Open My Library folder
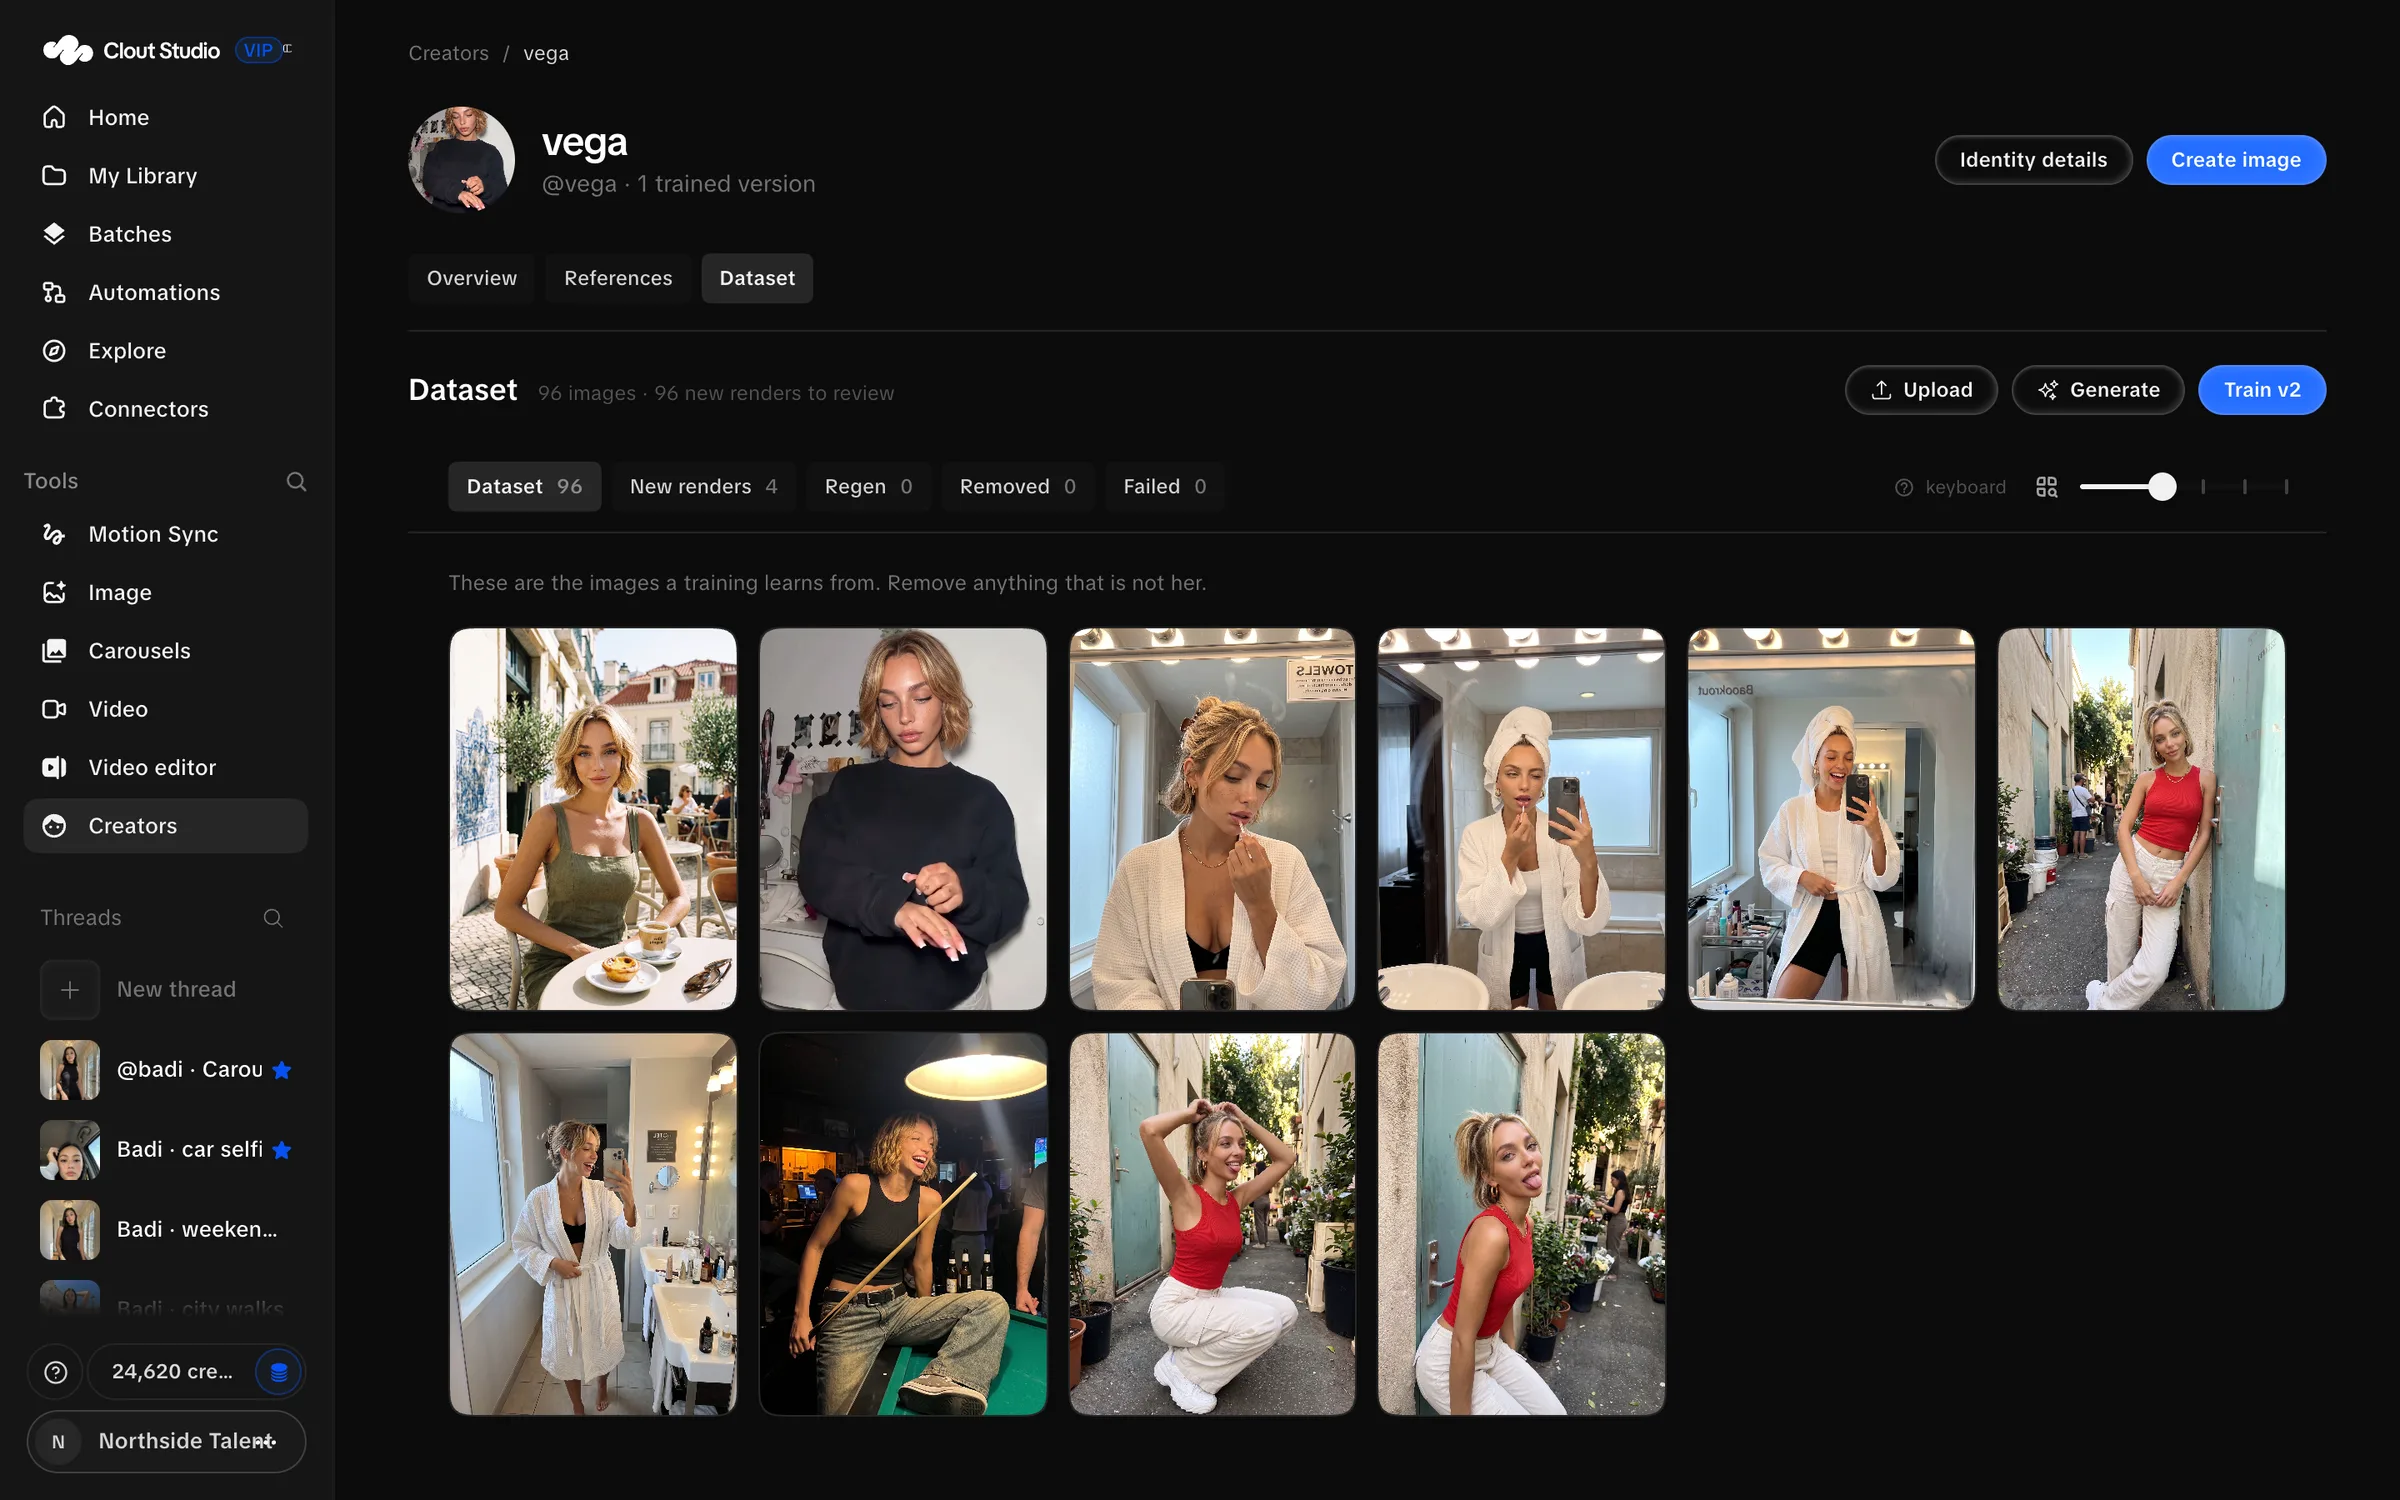Image resolution: width=2400 pixels, height=1500 pixels. (165, 175)
